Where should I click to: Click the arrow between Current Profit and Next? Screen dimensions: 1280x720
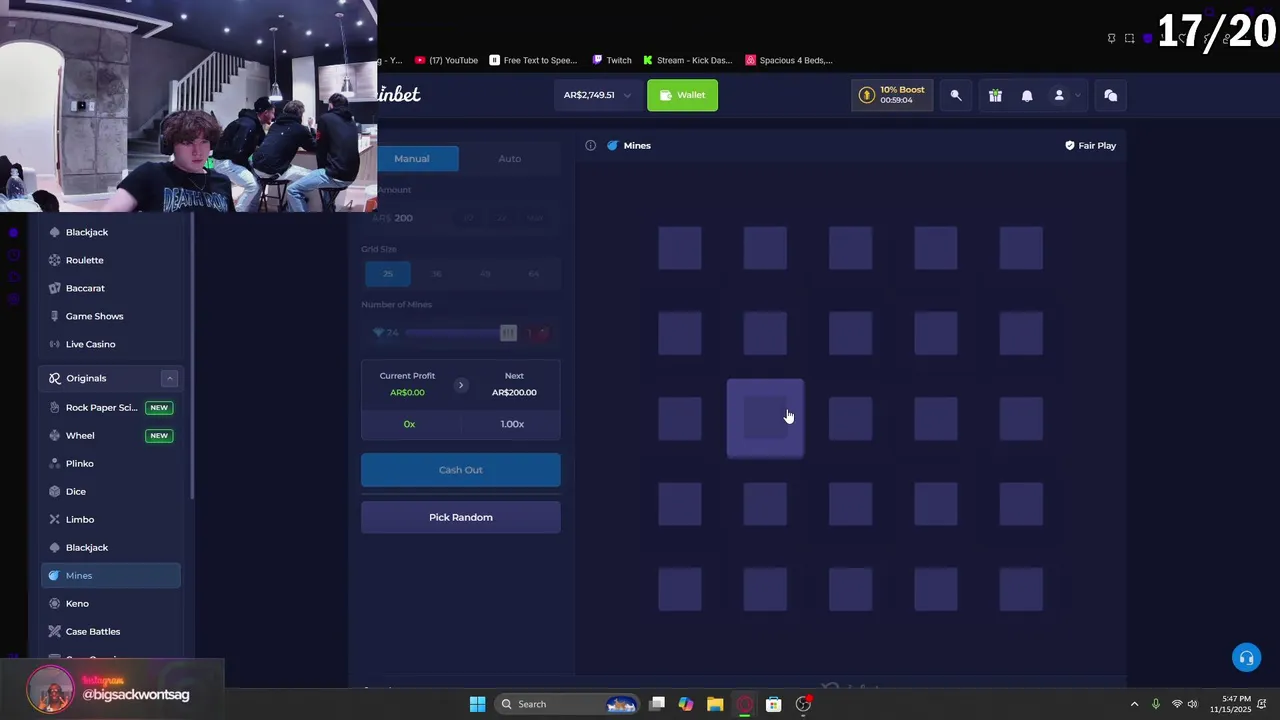[461, 385]
